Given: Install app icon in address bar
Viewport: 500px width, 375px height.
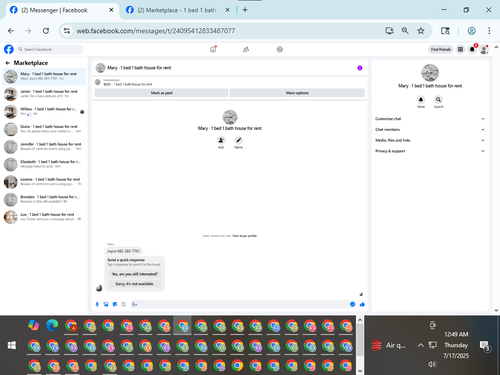Looking at the screenshot, I should point(389,31).
